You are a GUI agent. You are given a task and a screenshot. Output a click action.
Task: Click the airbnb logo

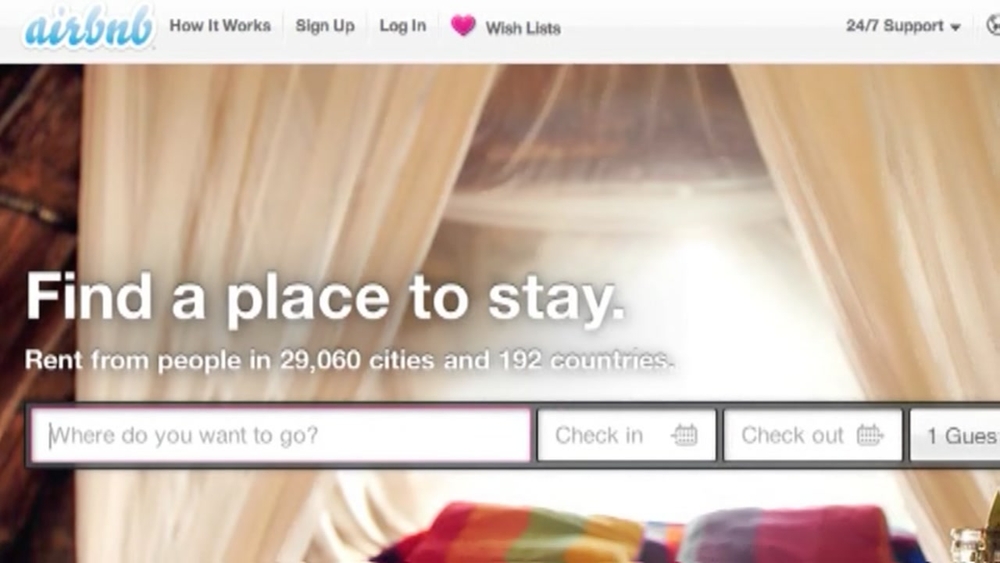tap(89, 27)
